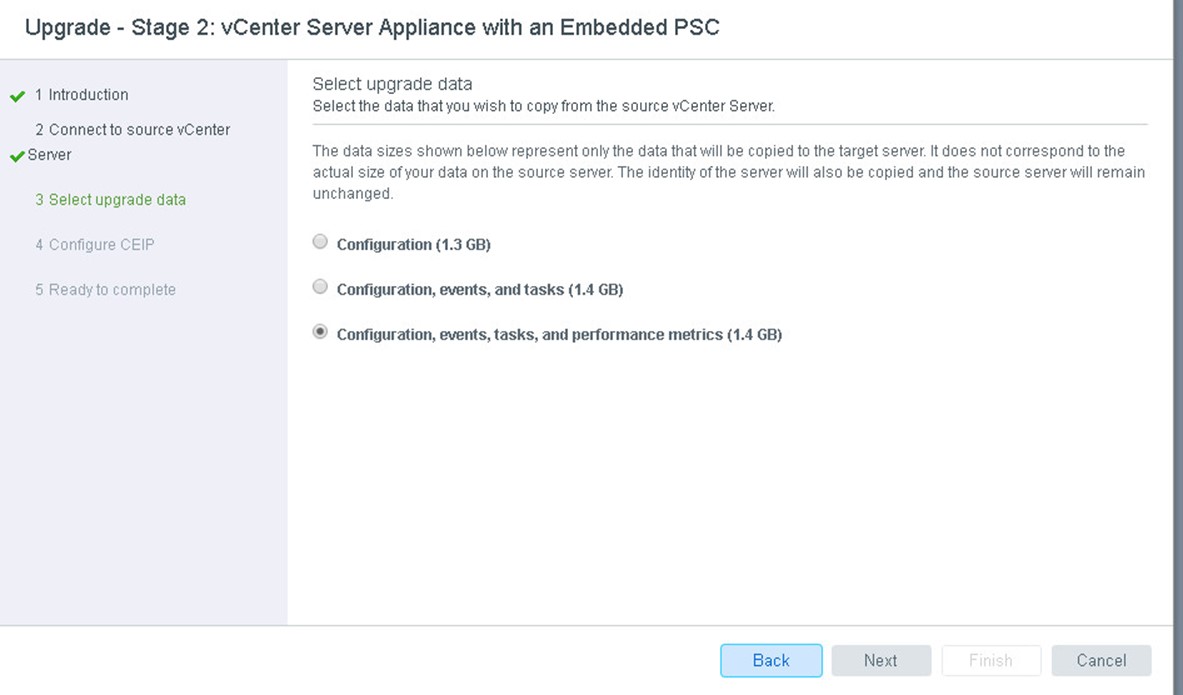Select the Configuration (1.3 GB) radio button

point(320,241)
